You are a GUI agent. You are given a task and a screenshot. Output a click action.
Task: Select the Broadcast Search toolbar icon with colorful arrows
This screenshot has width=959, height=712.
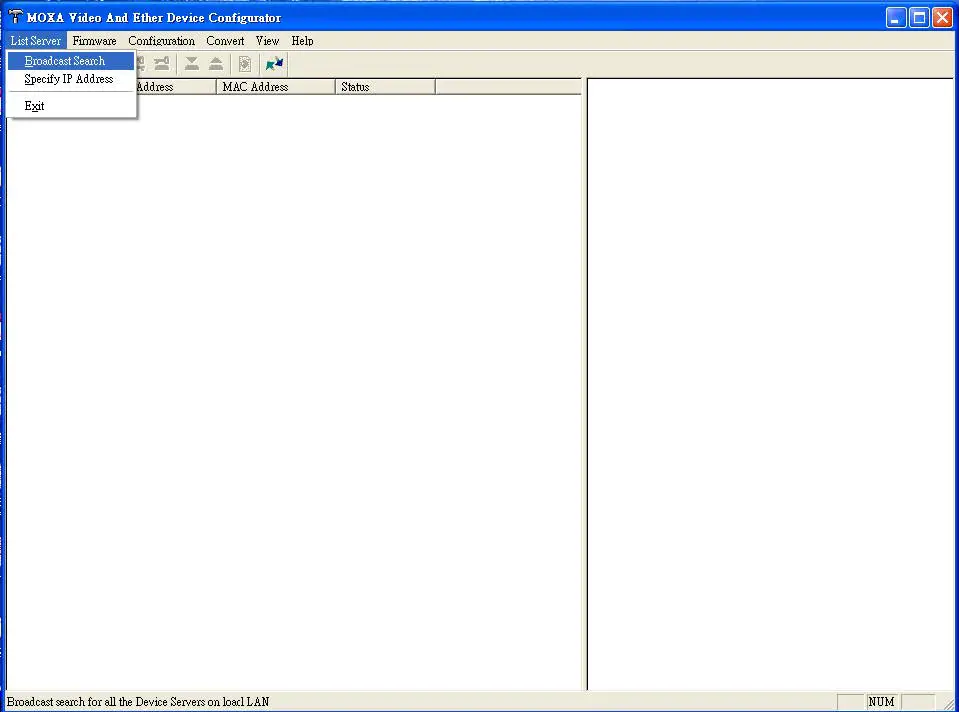(x=275, y=63)
